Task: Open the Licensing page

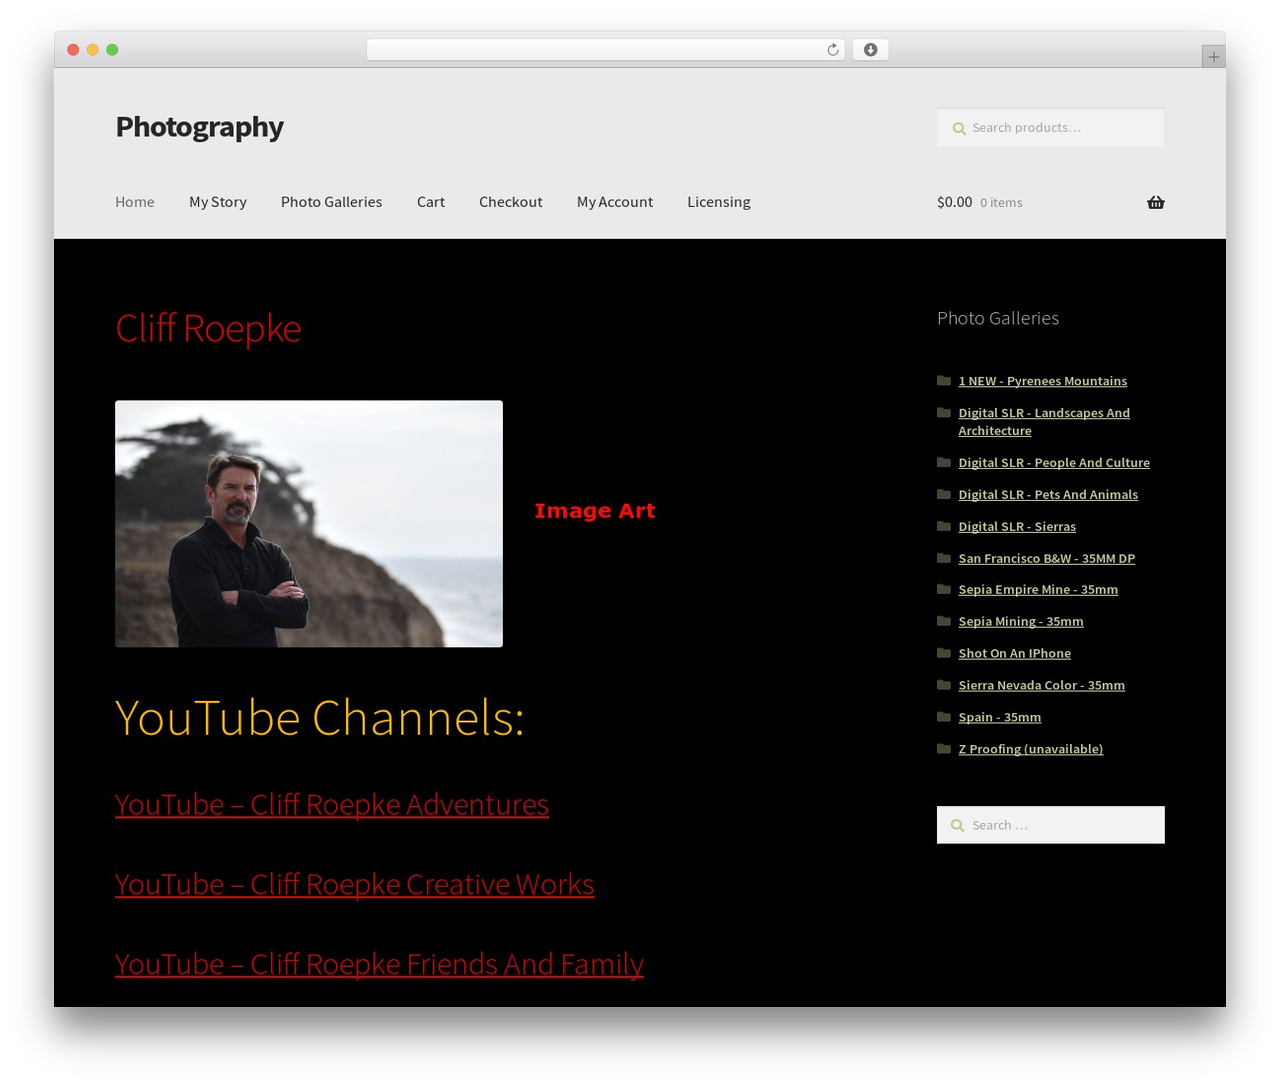Action: click(x=719, y=202)
